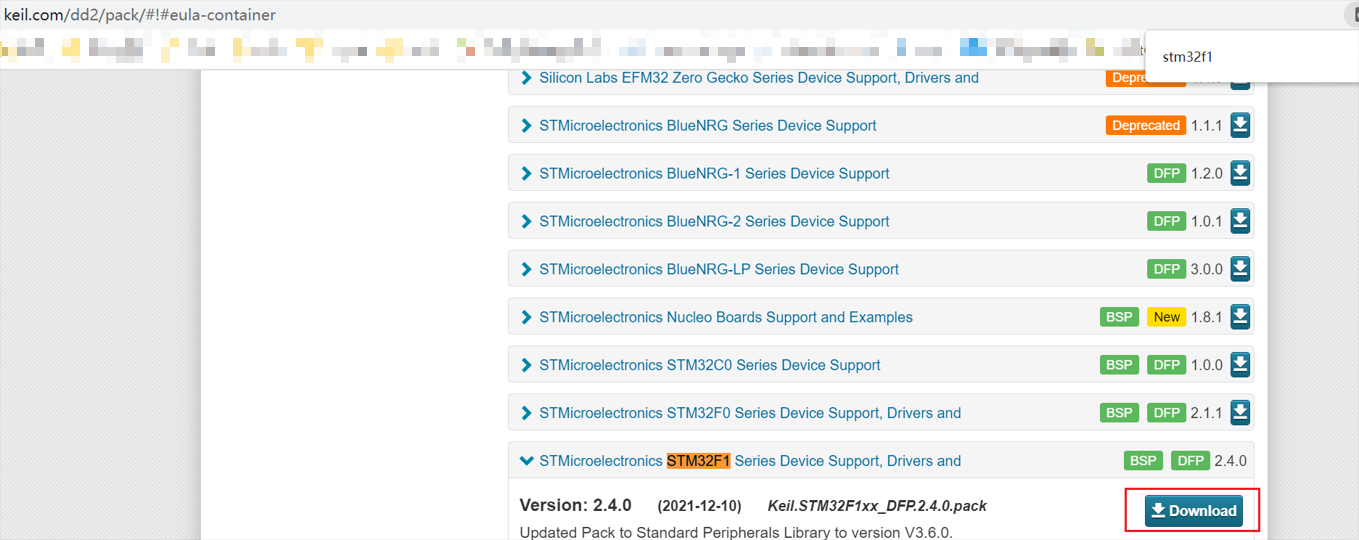
Task: Download the BlueNRG Series pack via icon
Action: tap(1240, 125)
